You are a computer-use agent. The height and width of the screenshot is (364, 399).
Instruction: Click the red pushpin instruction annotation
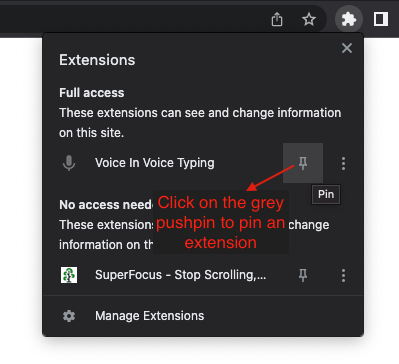(x=221, y=222)
